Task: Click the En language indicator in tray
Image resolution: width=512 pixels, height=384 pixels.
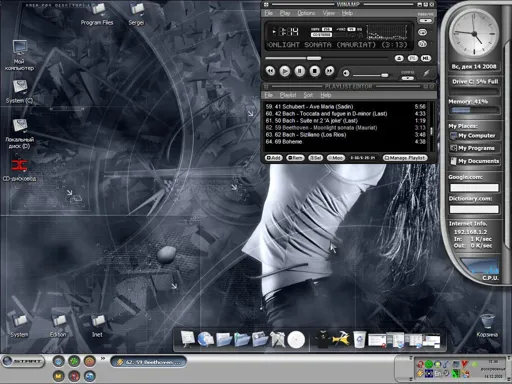Action: pos(438,374)
